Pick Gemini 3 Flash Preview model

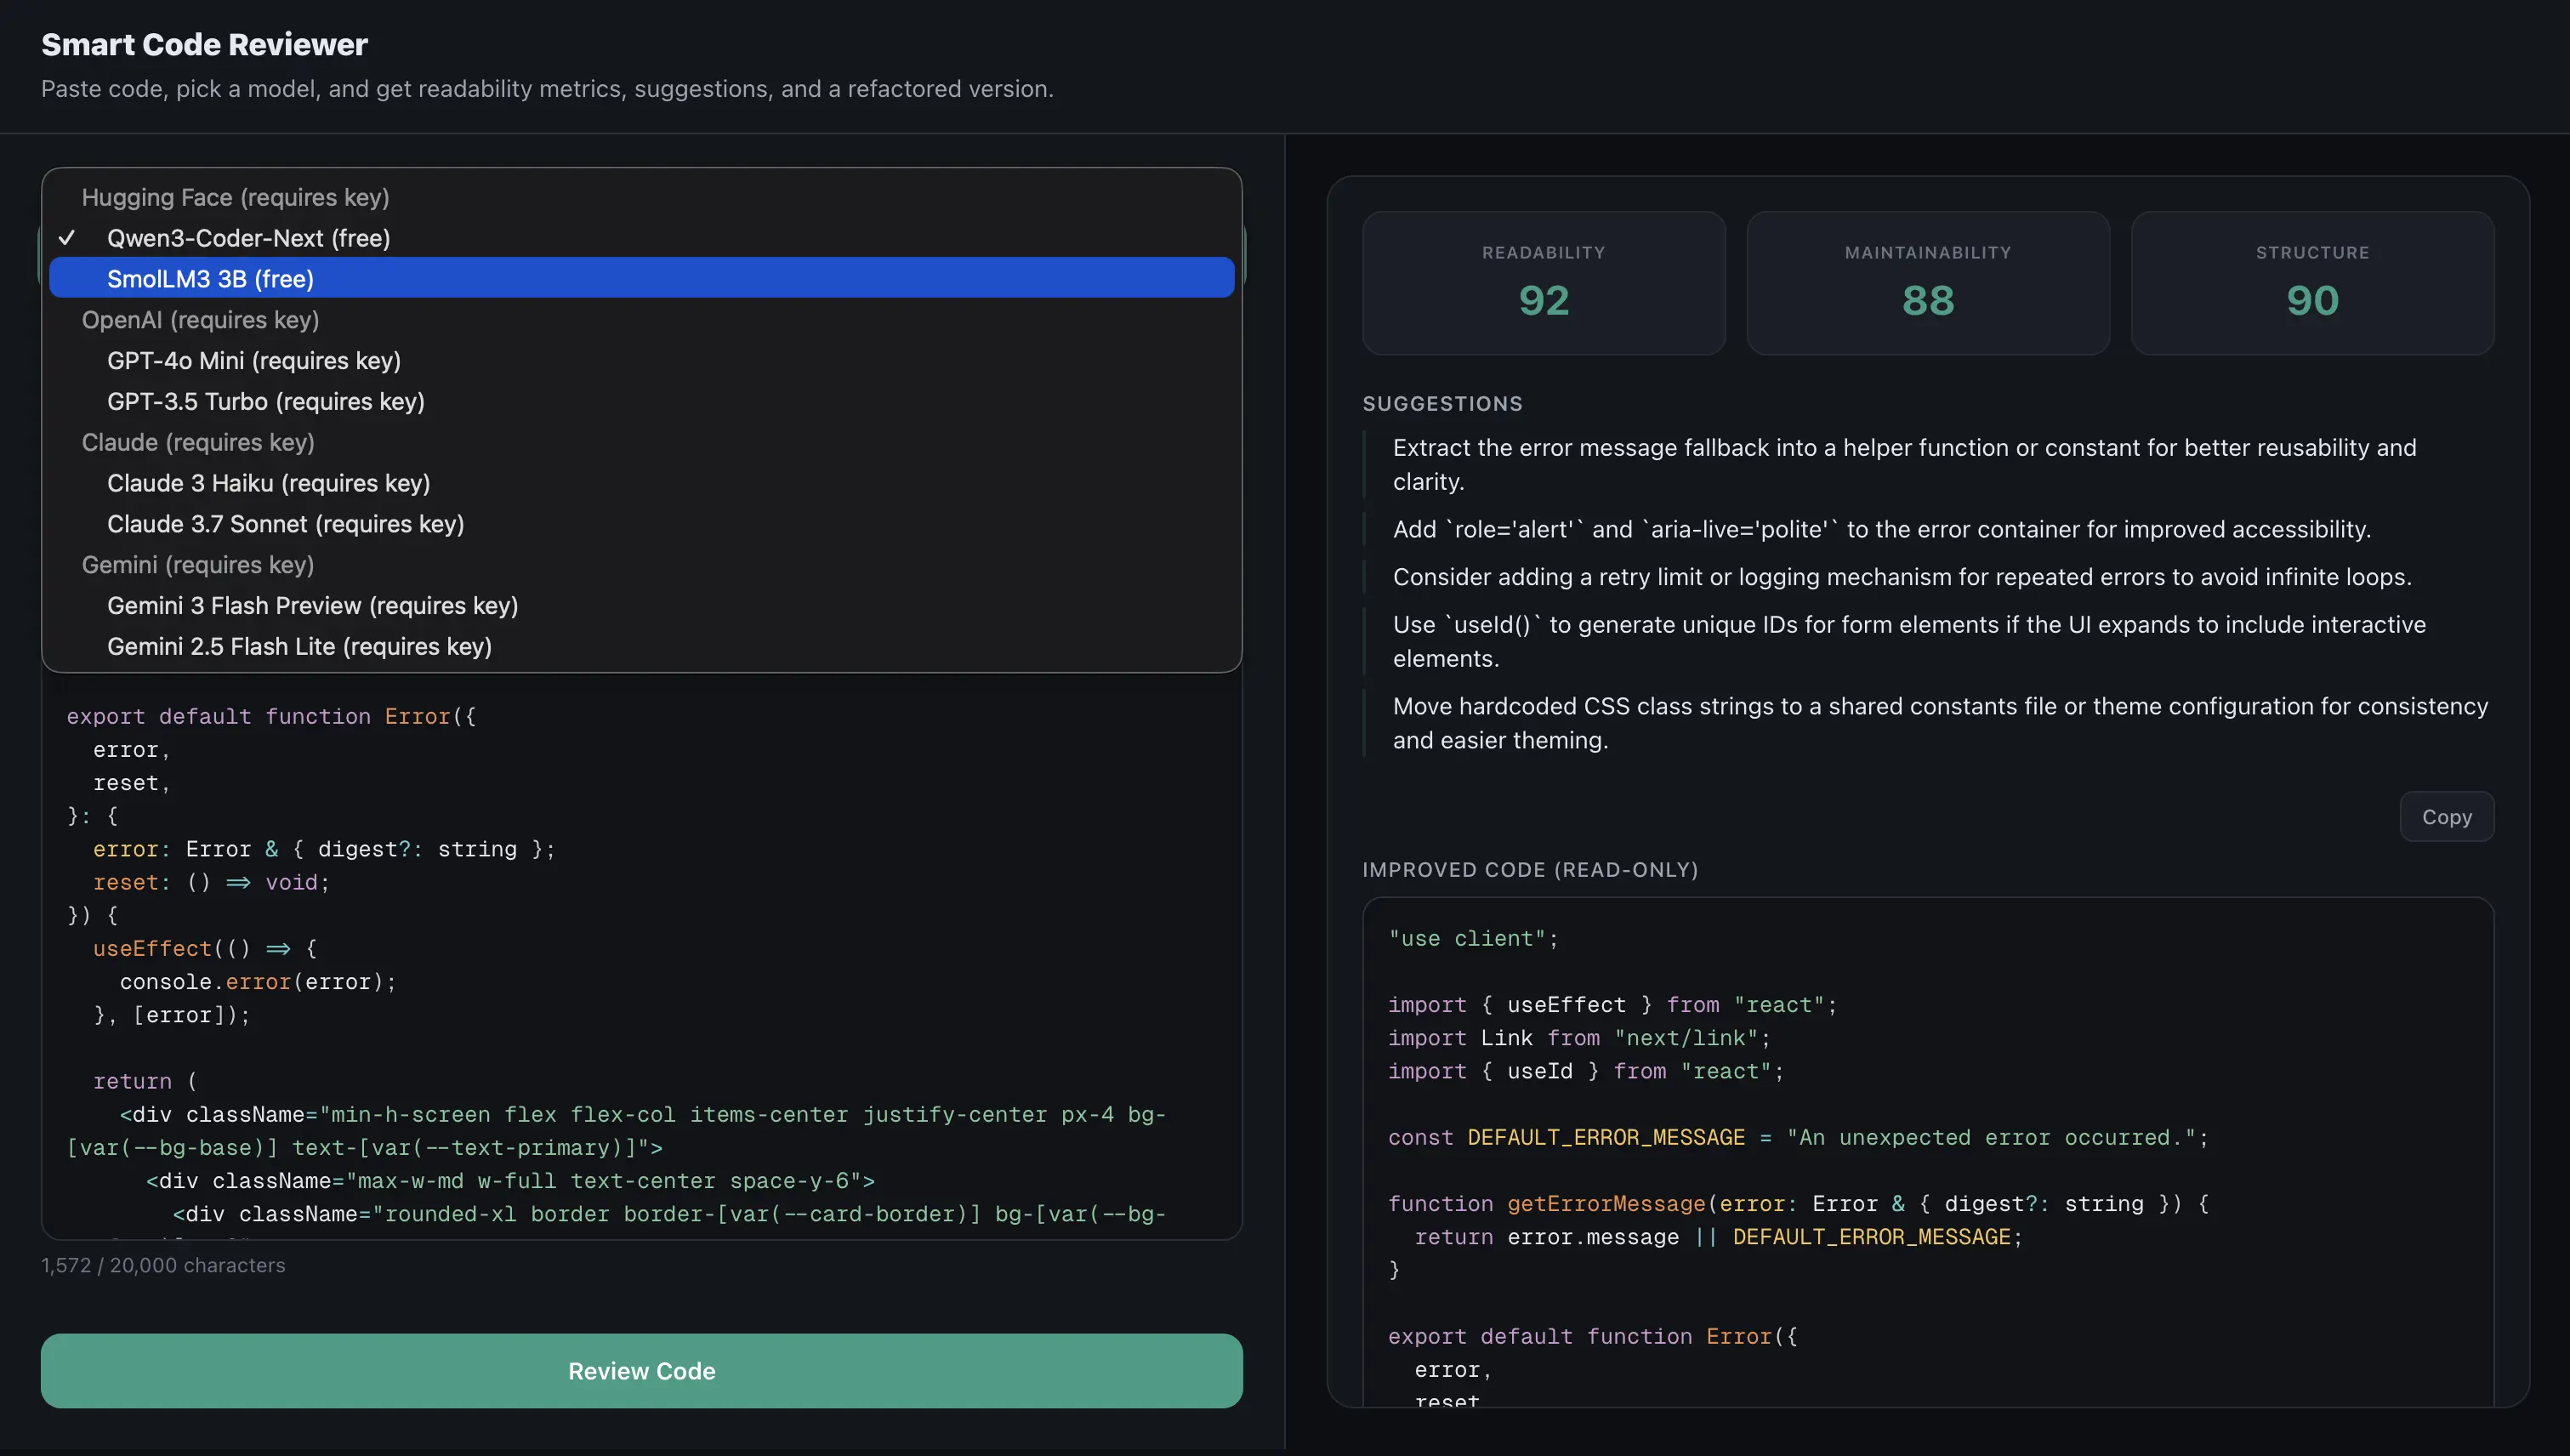pos(312,606)
